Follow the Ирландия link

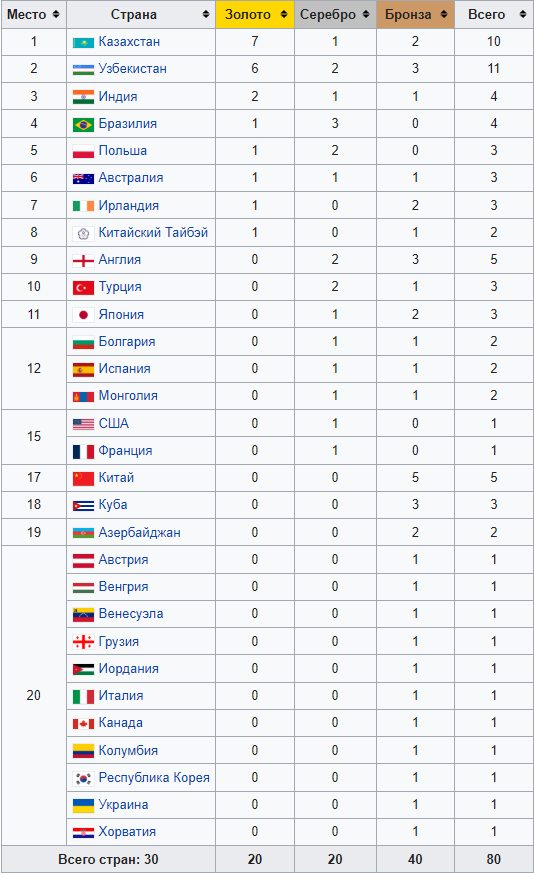point(129,206)
